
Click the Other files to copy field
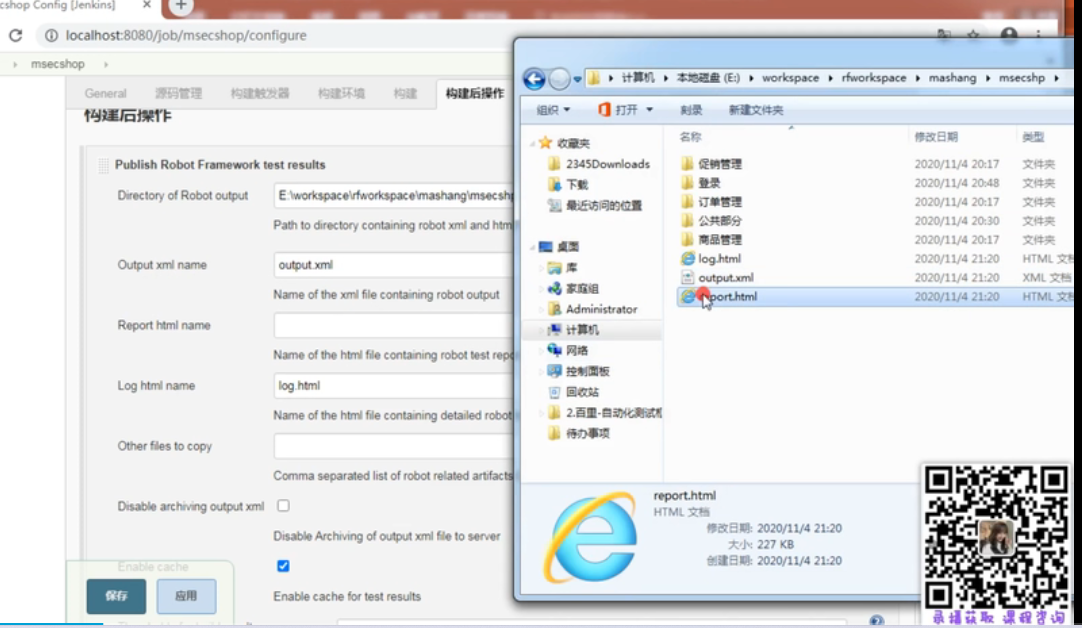tap(393, 446)
